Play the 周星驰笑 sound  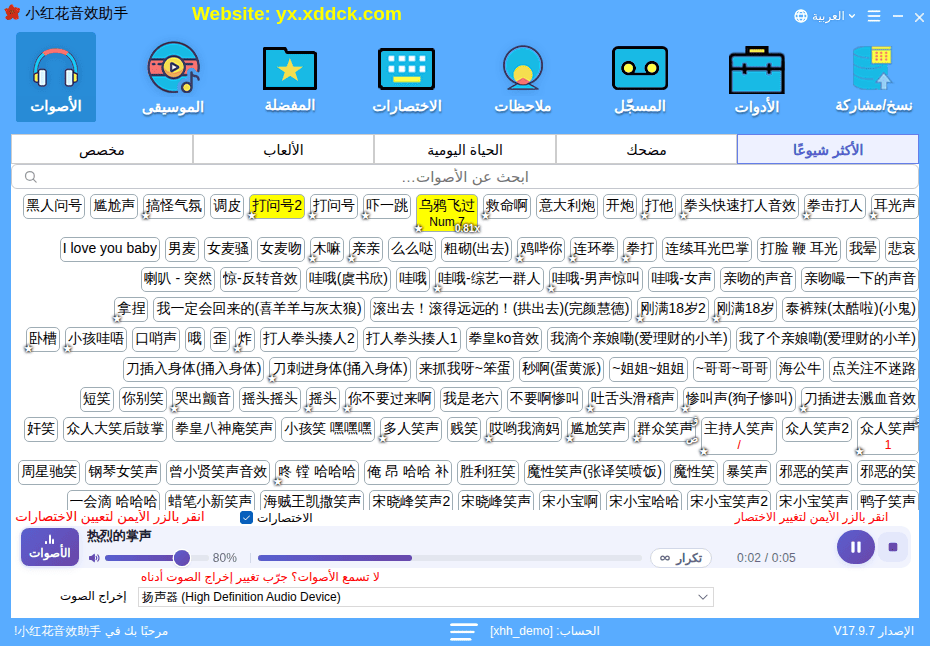pos(49,472)
